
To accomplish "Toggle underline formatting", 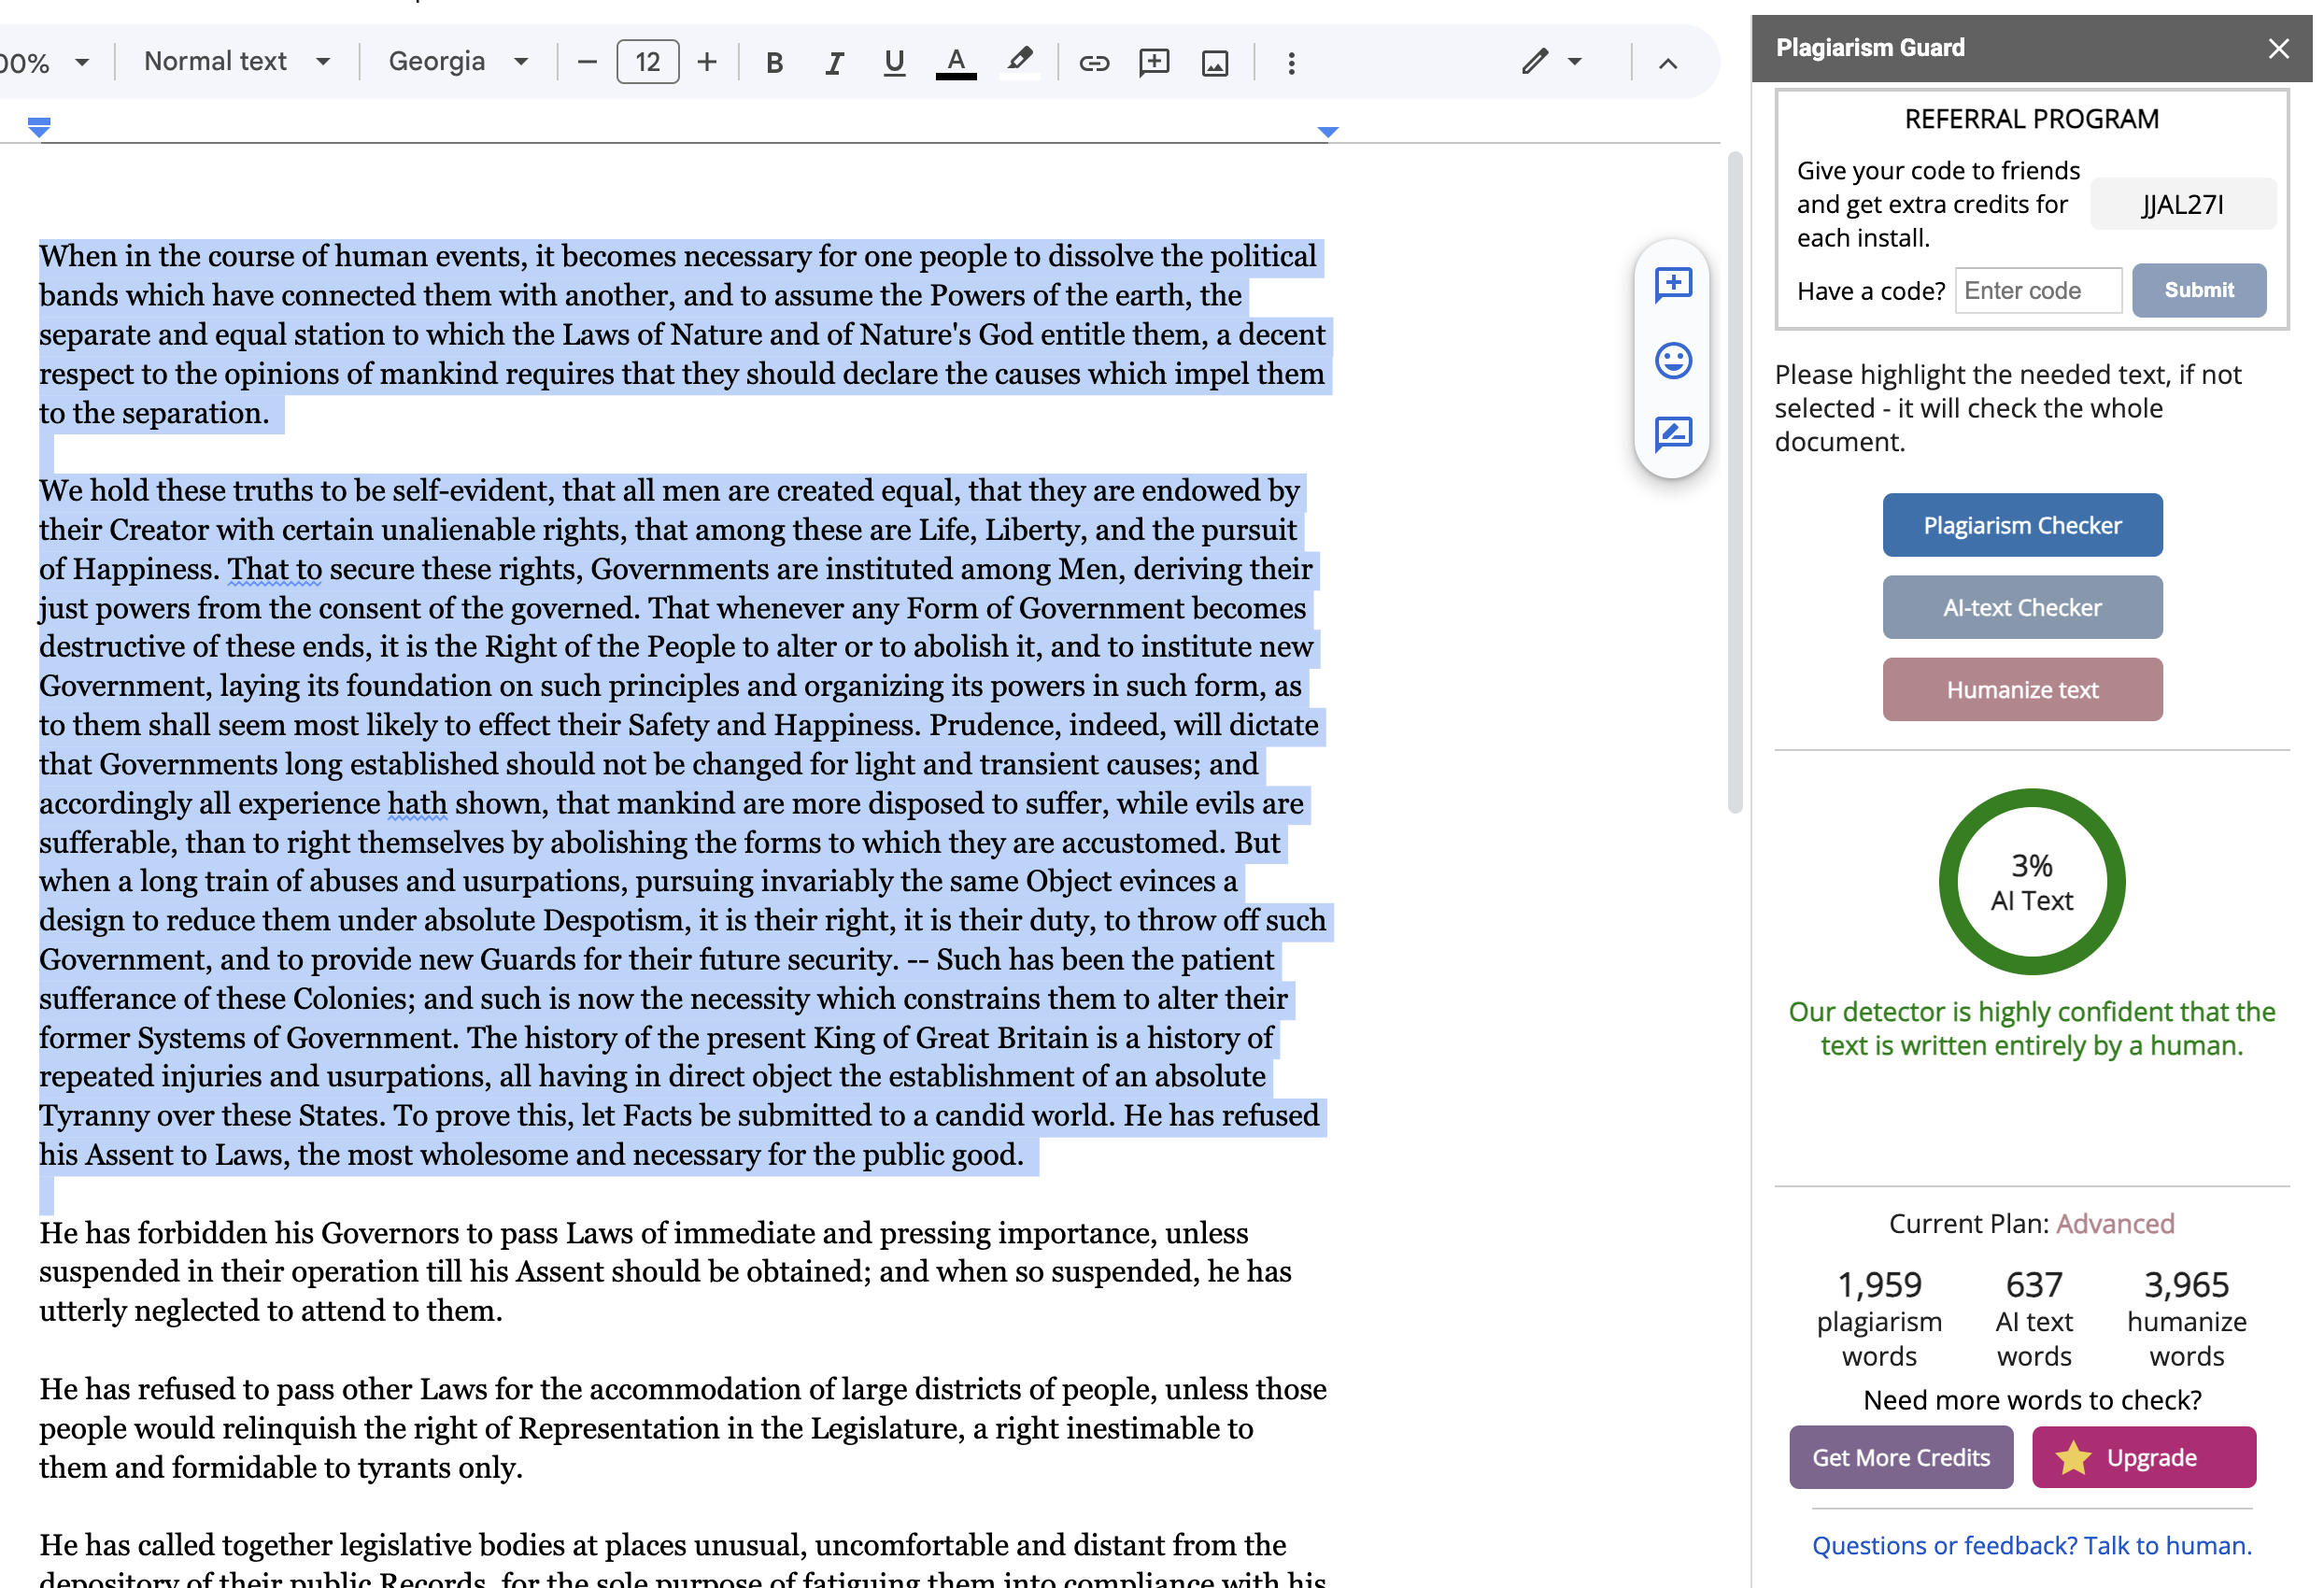I will click(x=894, y=63).
